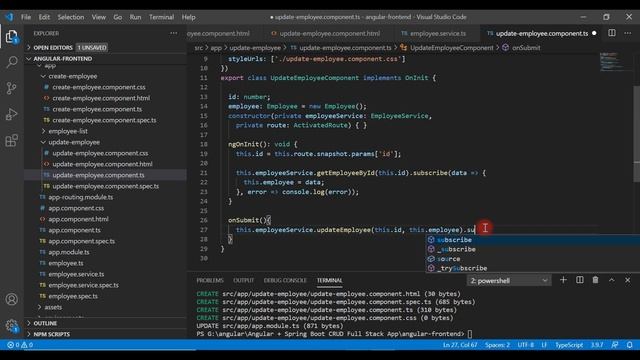Click the editor vertical scrollbar
The image size is (640, 360).
(636, 135)
